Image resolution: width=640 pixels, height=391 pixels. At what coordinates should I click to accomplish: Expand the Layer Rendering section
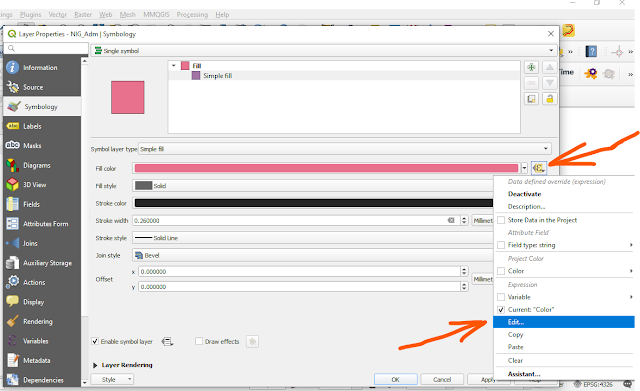click(x=95, y=365)
